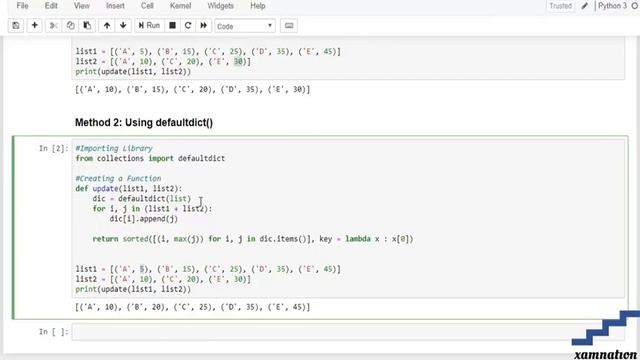Click the list2 line in the upper cell
Screen dimensions: 640x360
coord(163,62)
